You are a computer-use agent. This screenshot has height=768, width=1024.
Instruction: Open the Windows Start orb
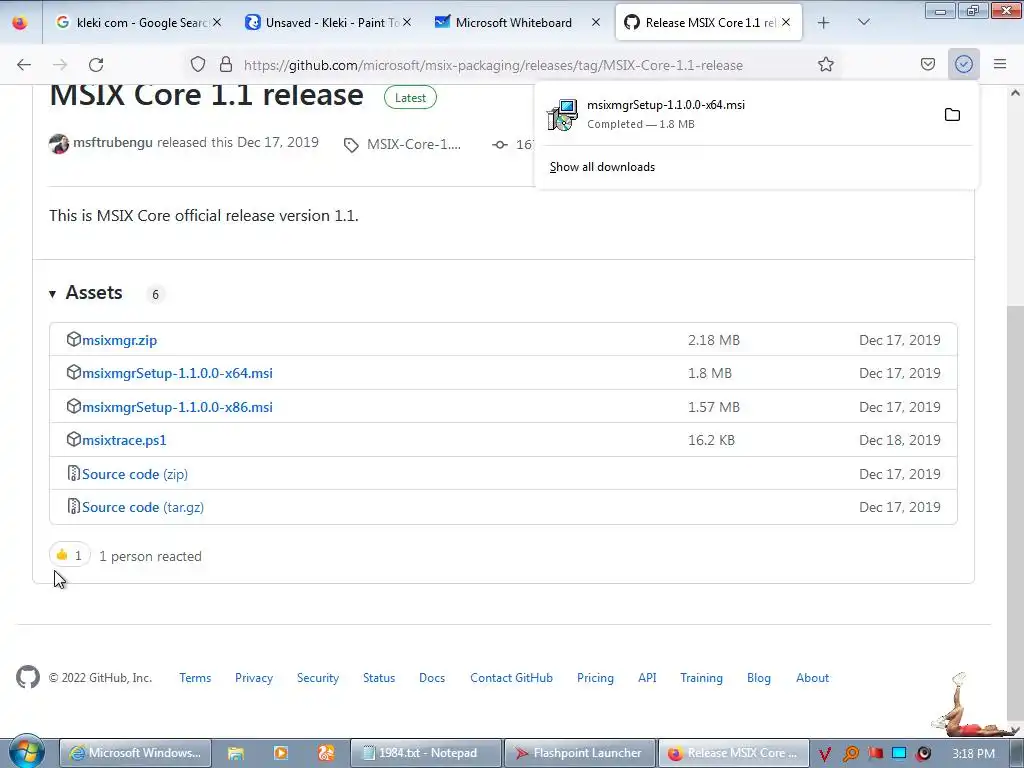tap(26, 751)
